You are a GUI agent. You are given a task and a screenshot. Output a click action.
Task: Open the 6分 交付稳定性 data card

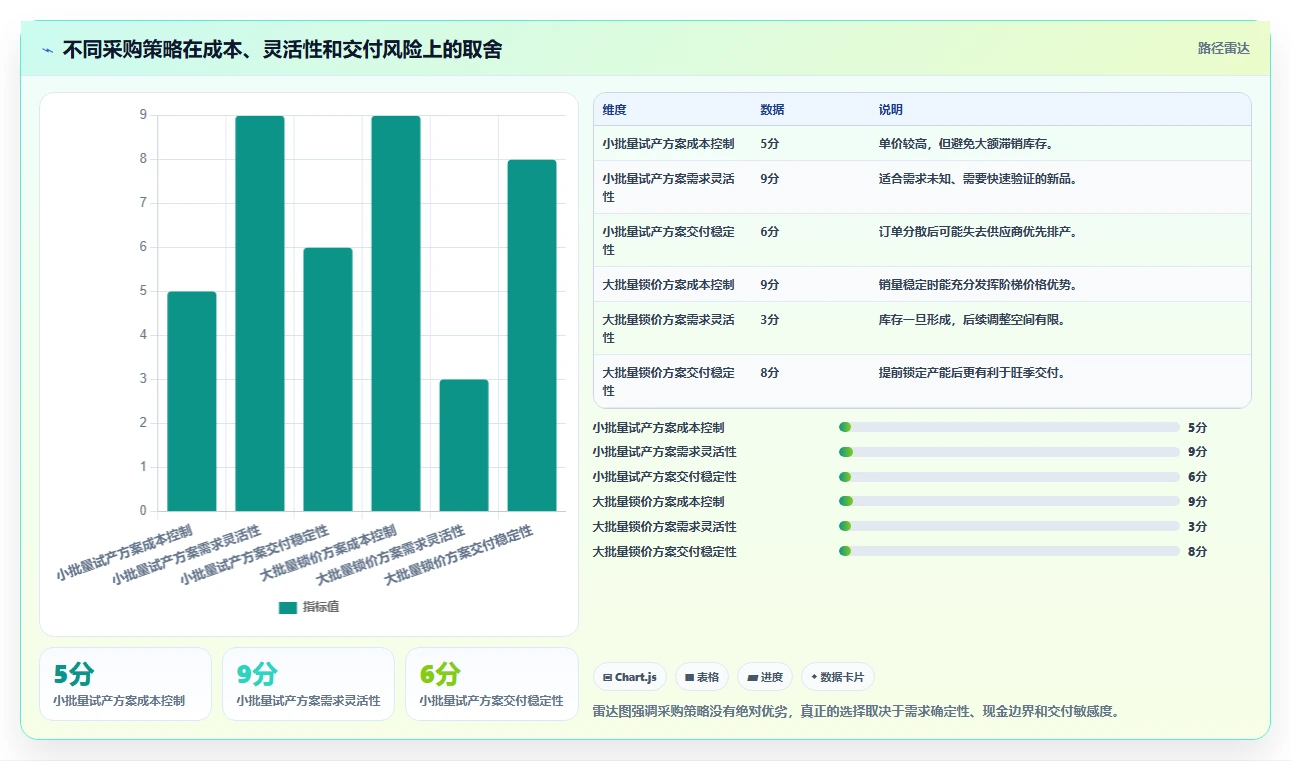point(492,684)
